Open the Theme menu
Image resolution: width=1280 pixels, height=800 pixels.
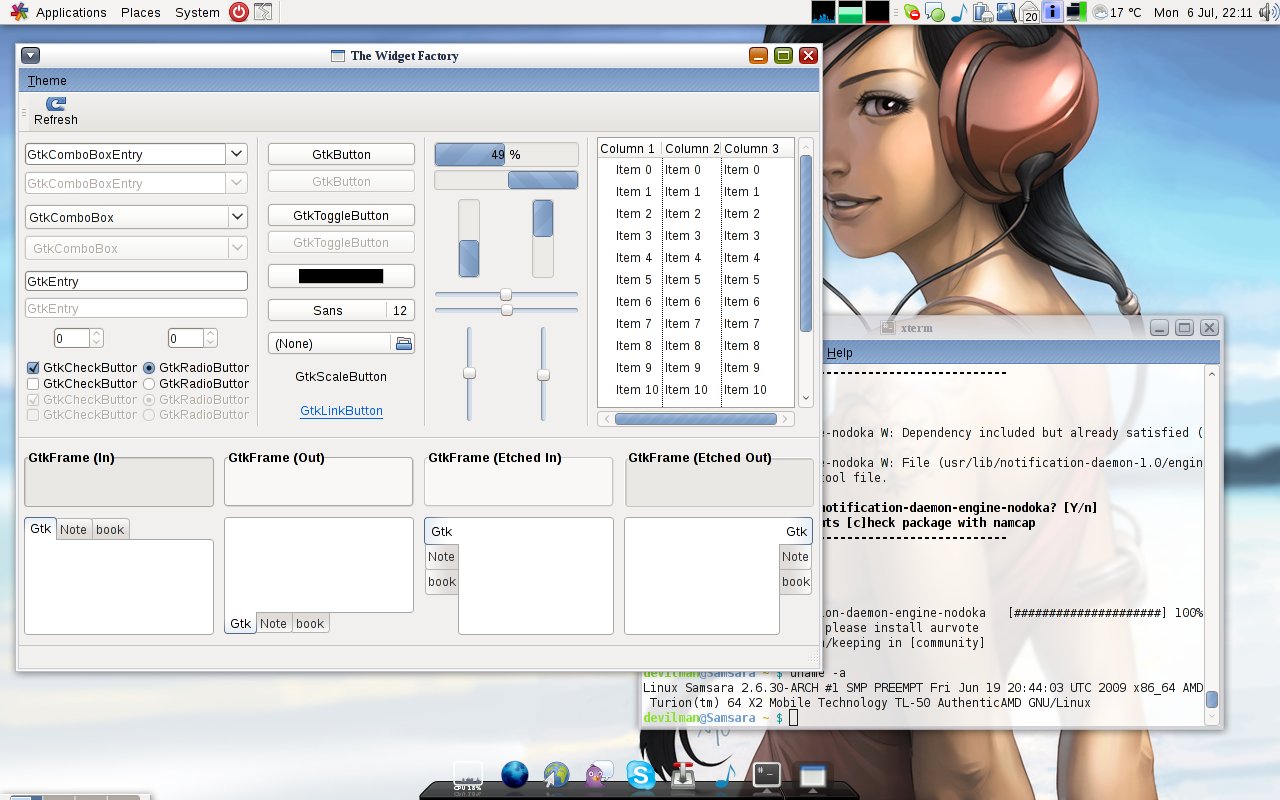(47, 81)
